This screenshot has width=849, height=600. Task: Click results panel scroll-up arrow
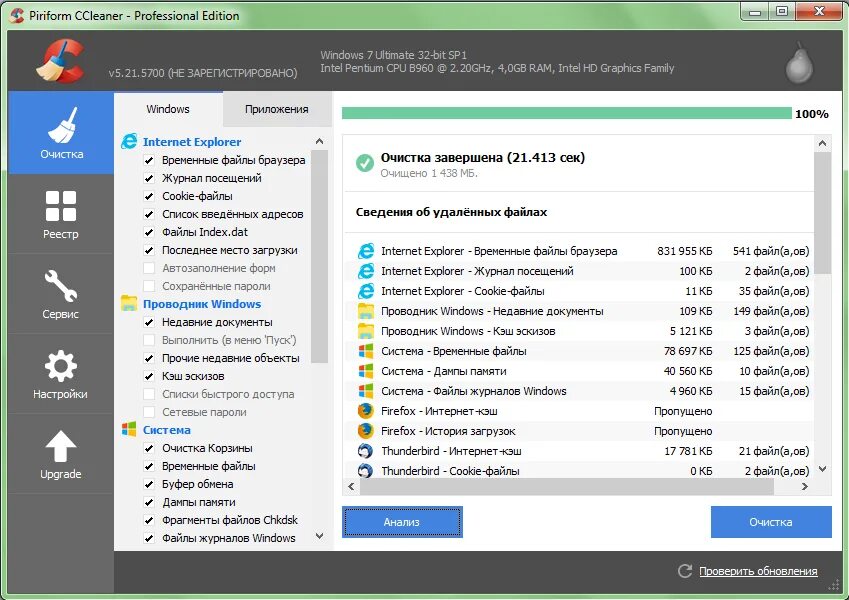[x=822, y=144]
